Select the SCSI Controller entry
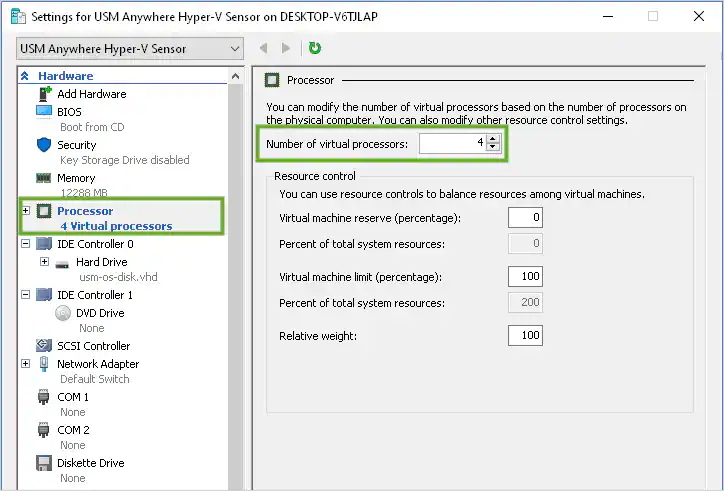This screenshot has height=491, width=724. (x=94, y=346)
